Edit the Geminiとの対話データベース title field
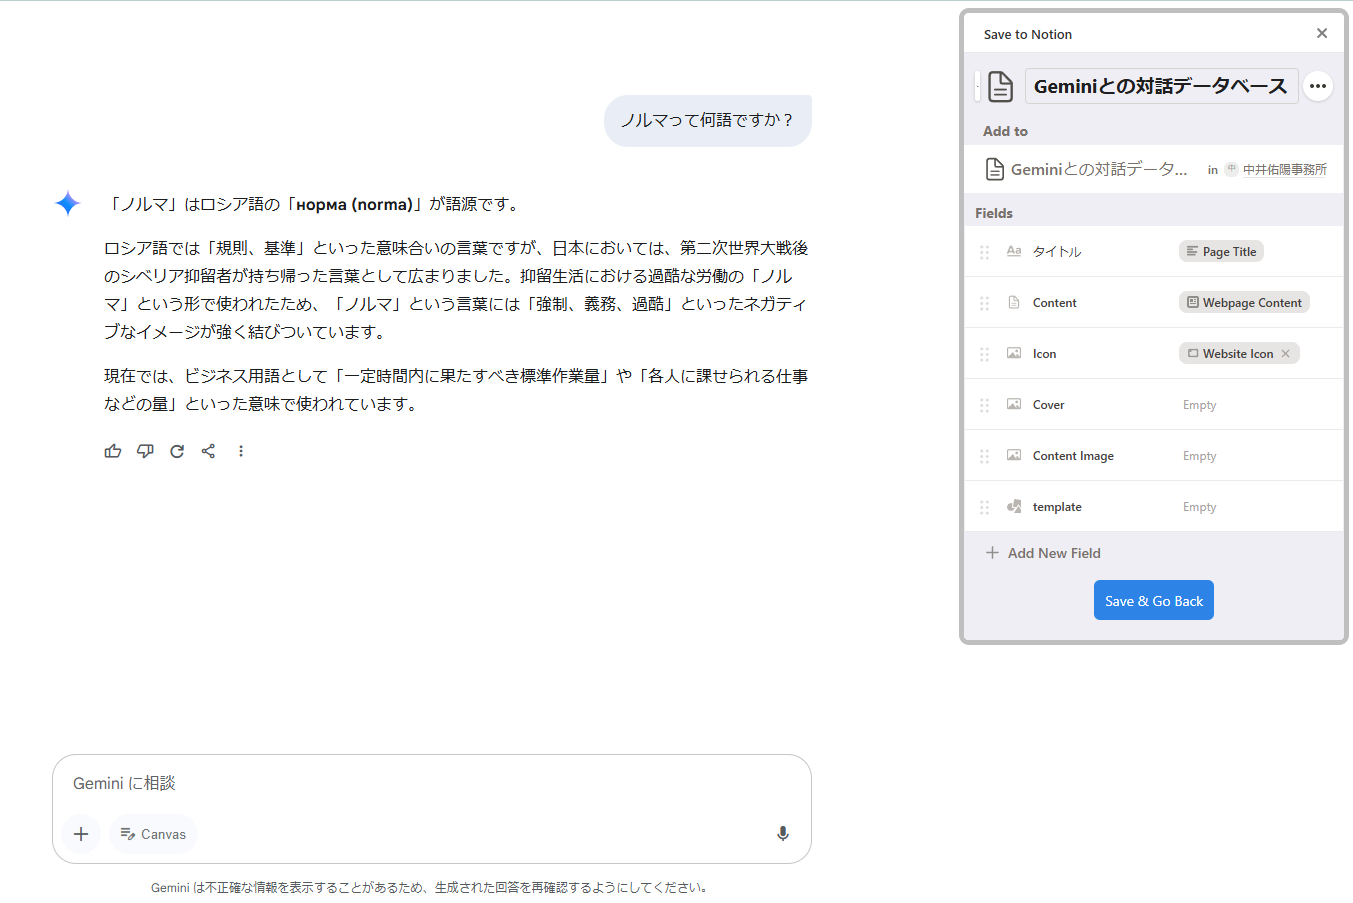The image size is (1353, 903). (x=1161, y=86)
